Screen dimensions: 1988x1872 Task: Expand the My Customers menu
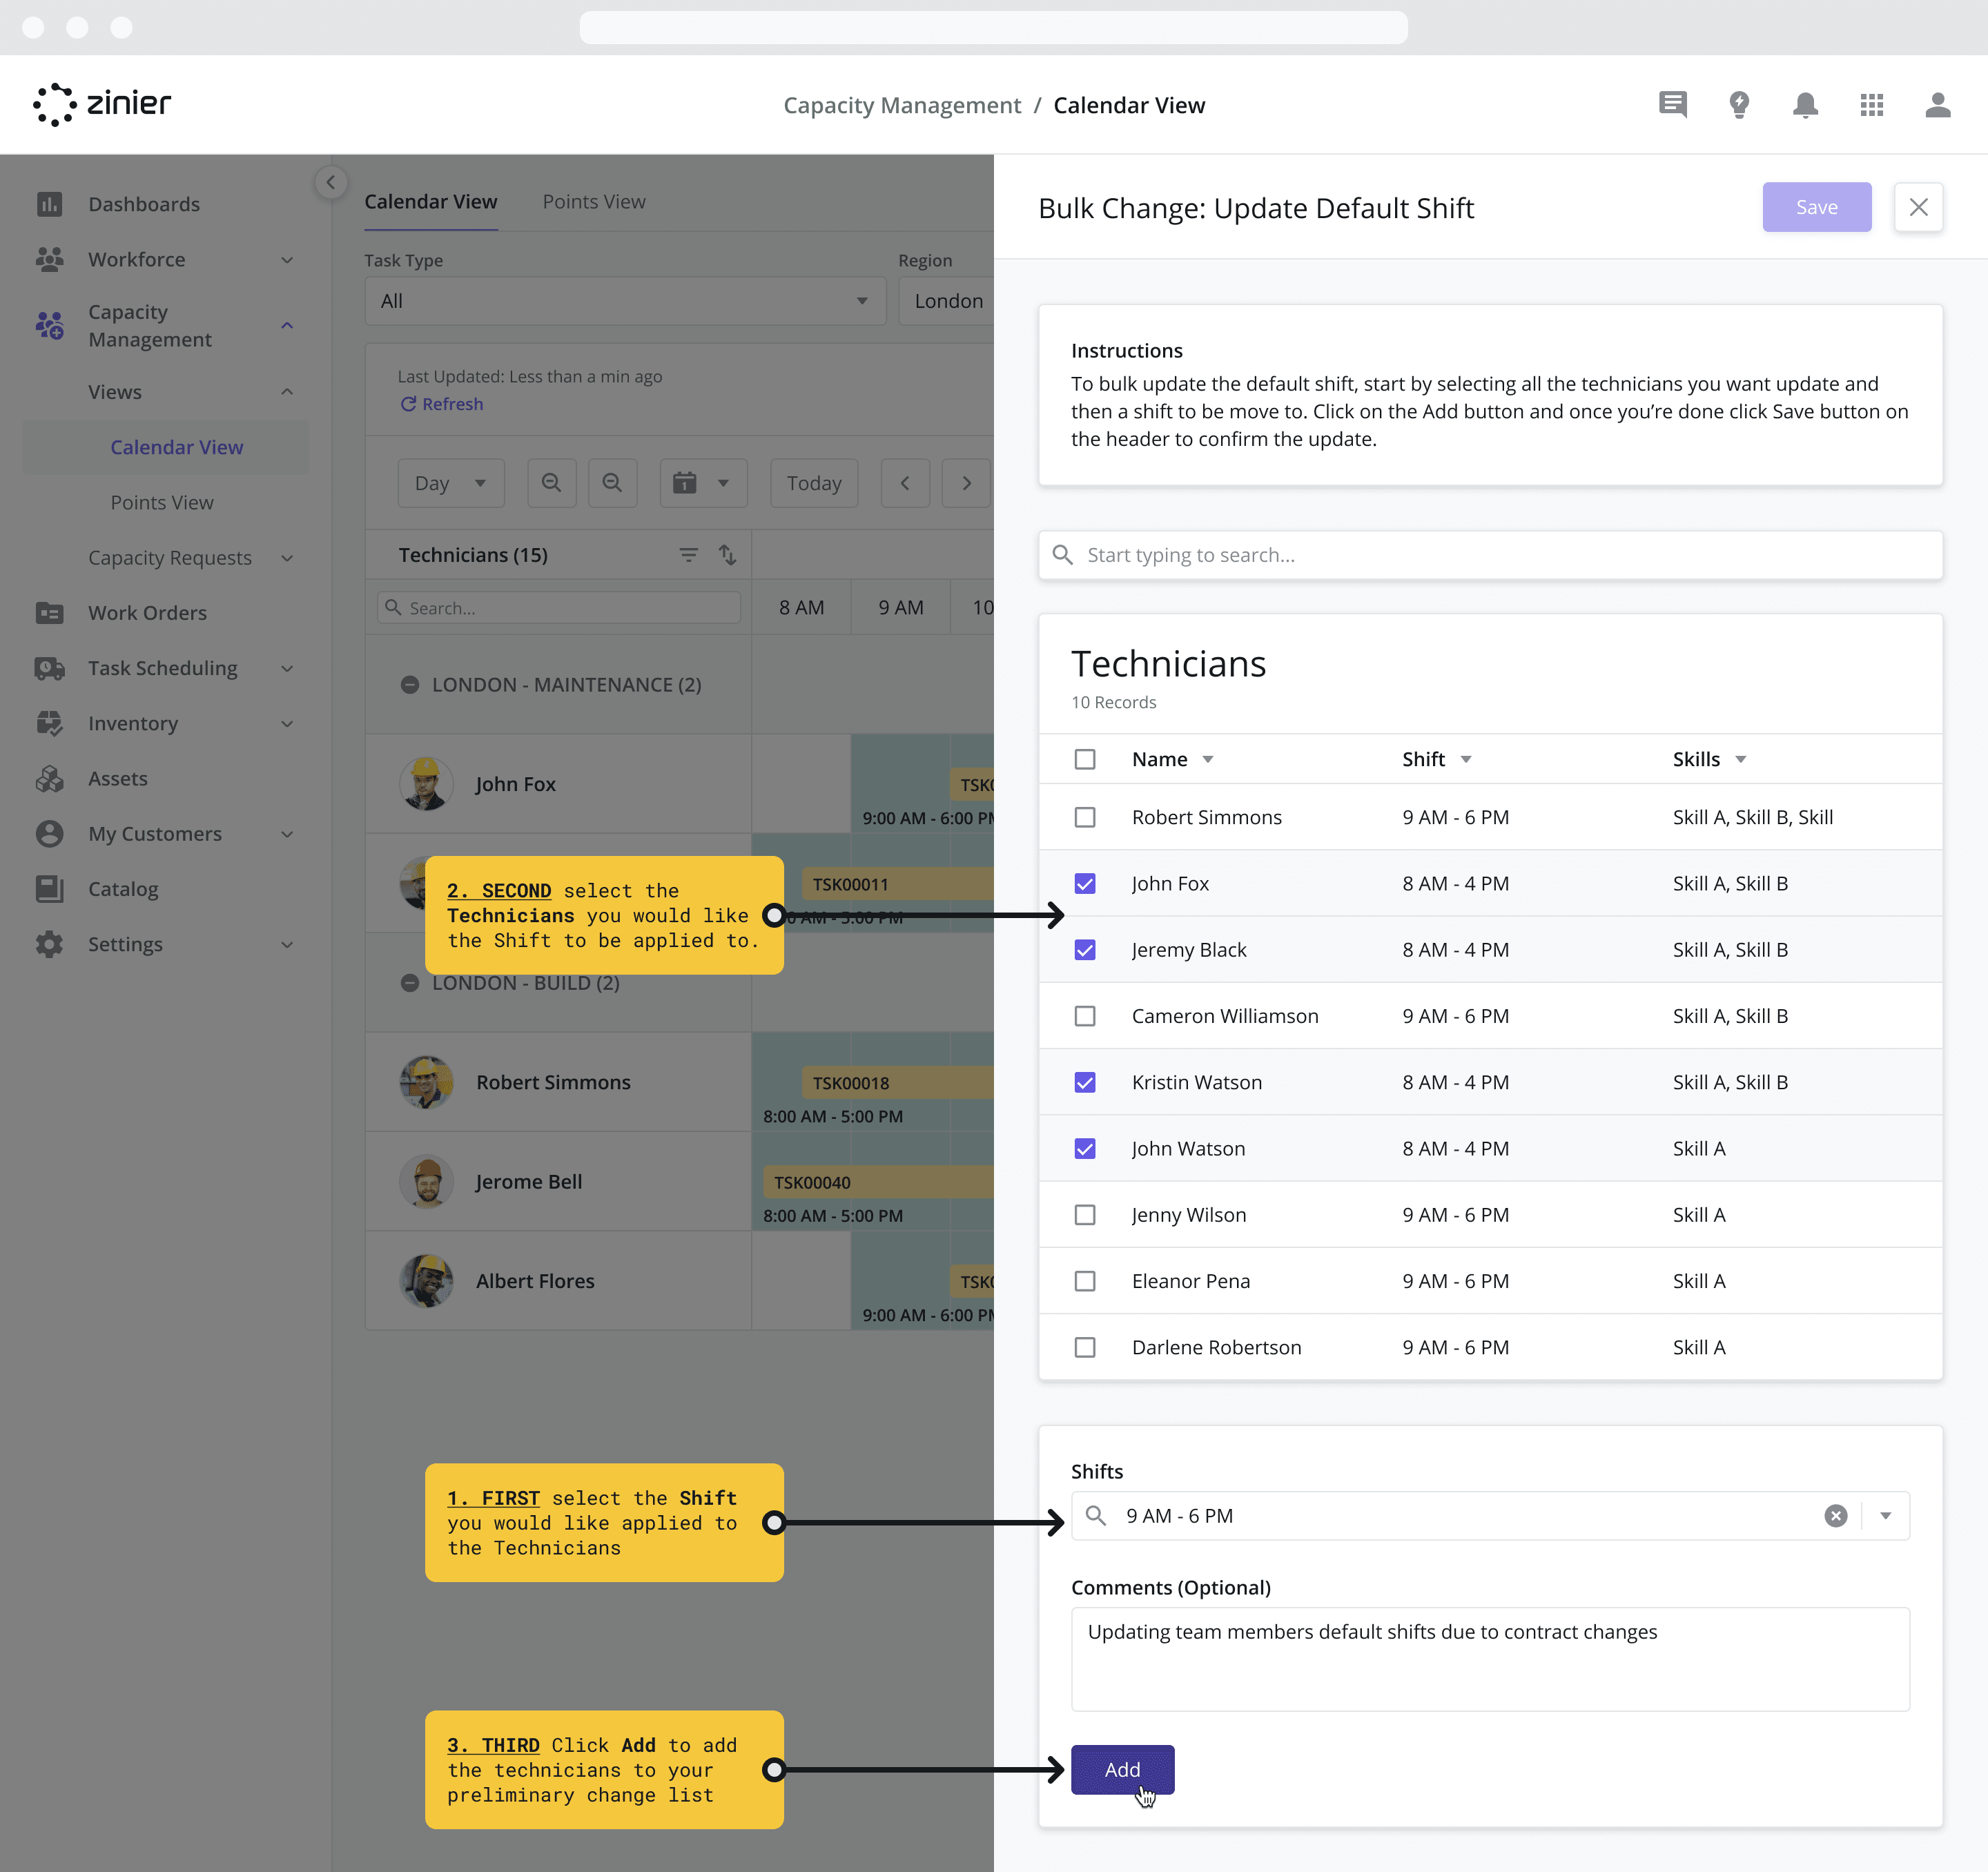[x=287, y=834]
